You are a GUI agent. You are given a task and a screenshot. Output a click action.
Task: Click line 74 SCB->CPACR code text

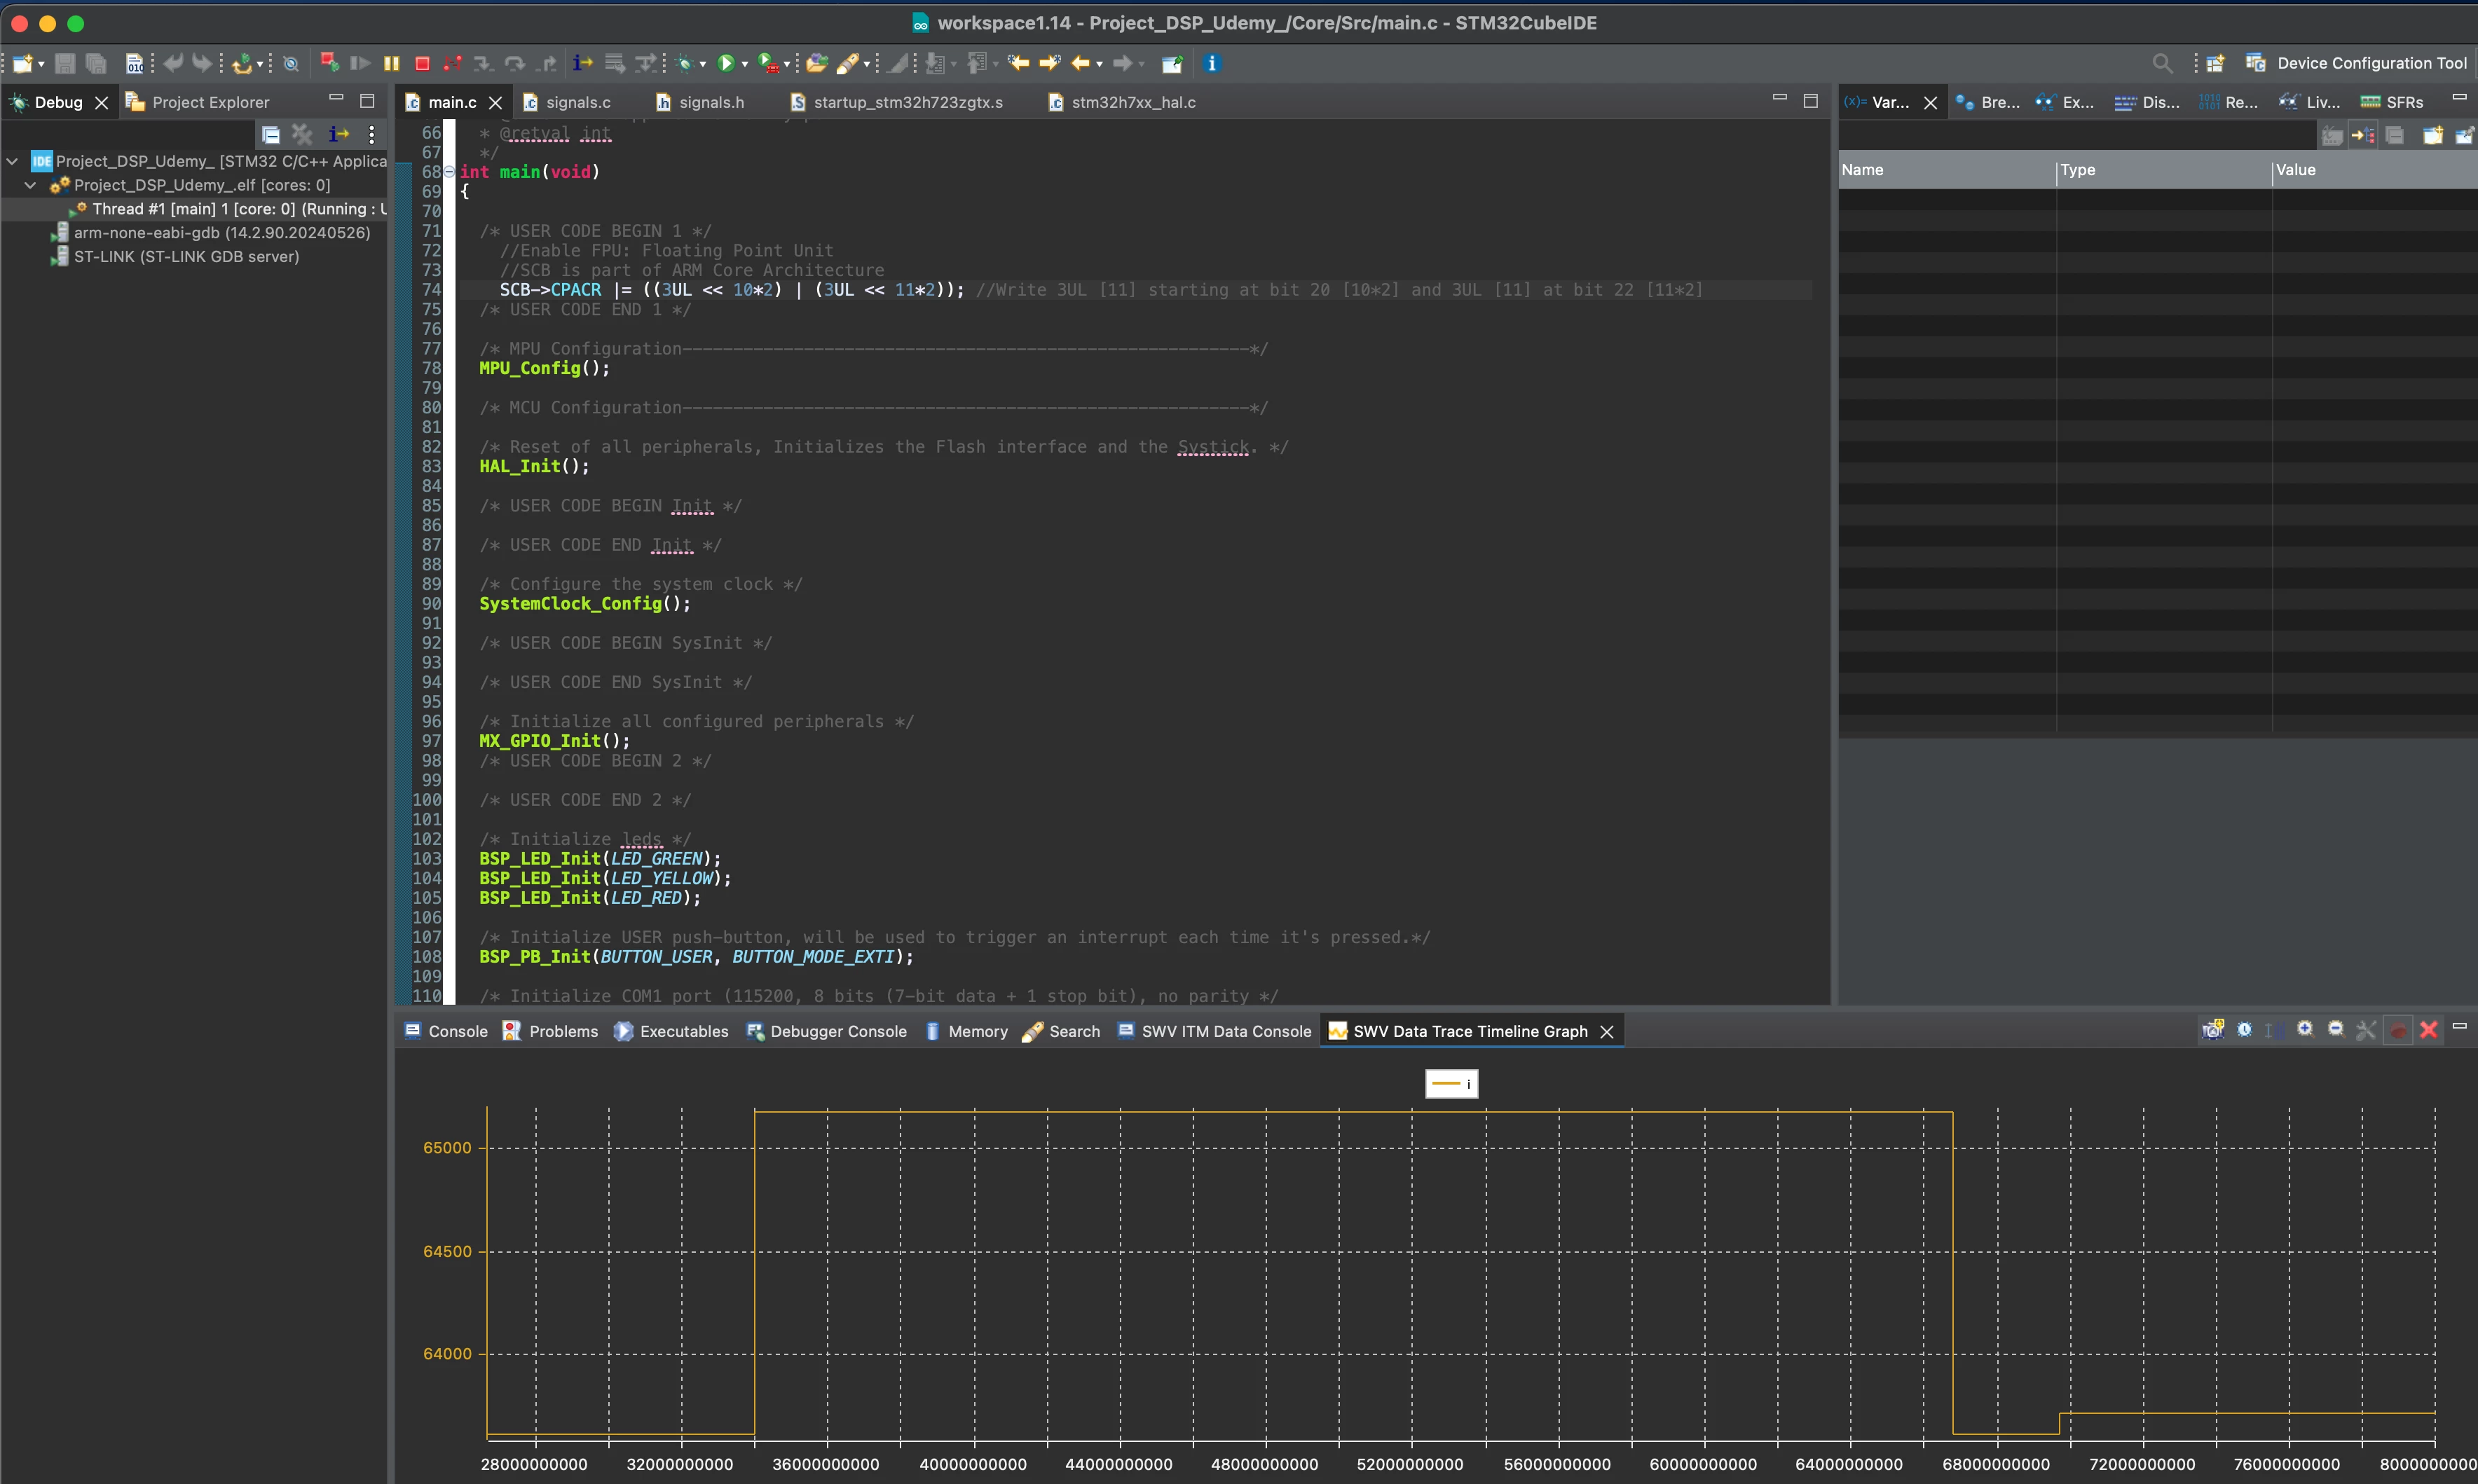point(731,290)
